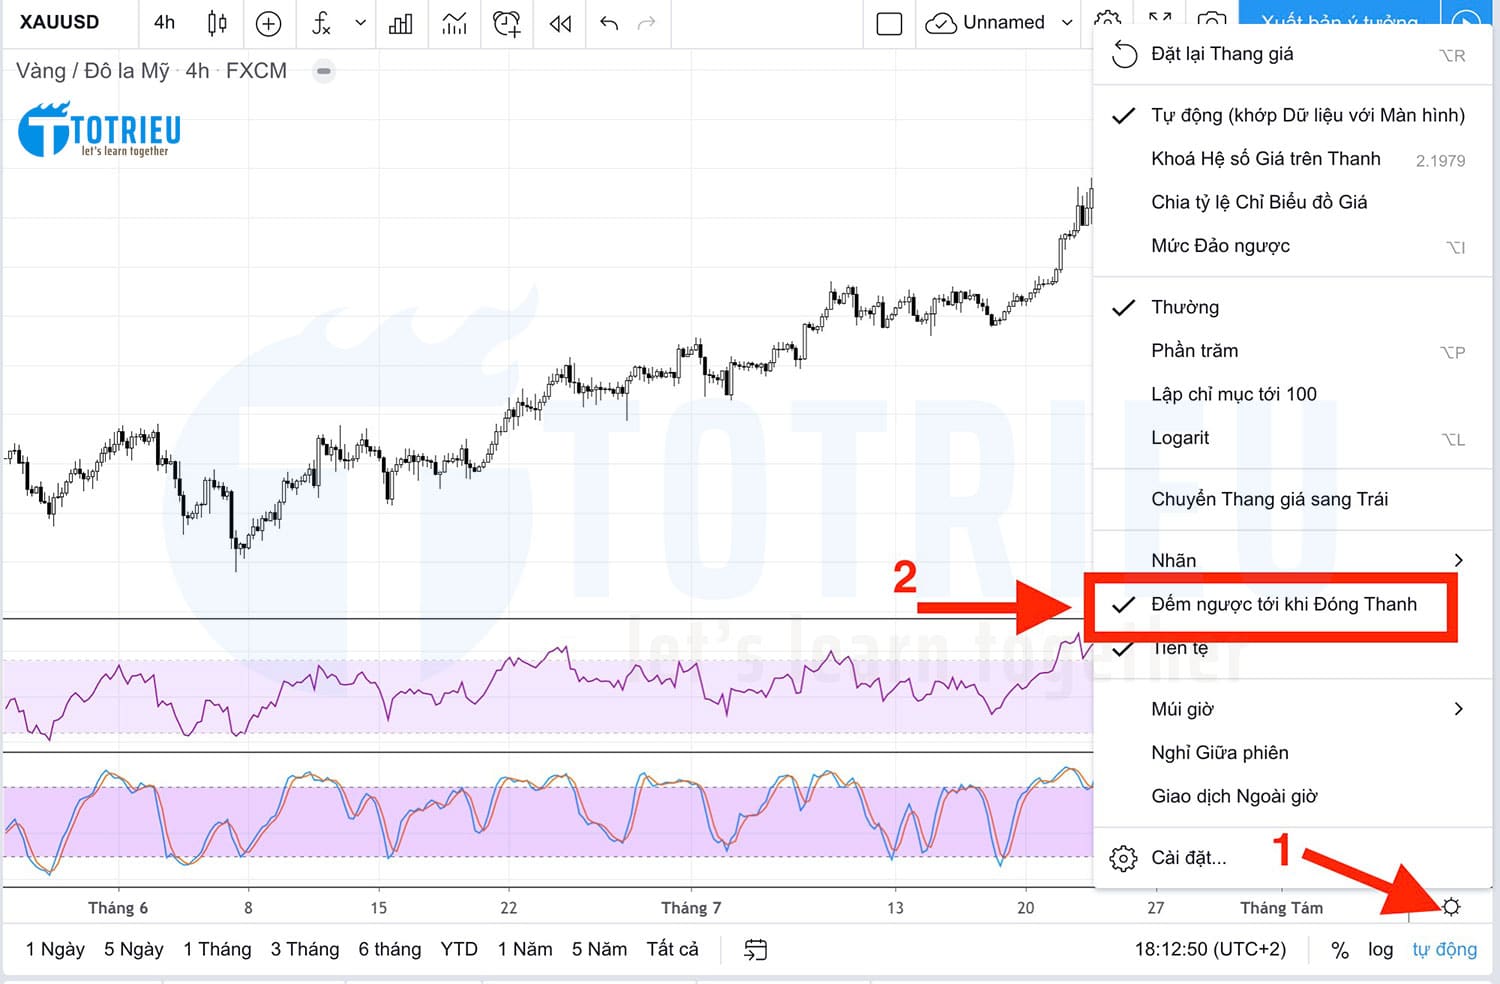Screen dimensions: 1500x984
Task: Click the chart title Vàng / Đô la Mỹ
Action: coord(93,71)
